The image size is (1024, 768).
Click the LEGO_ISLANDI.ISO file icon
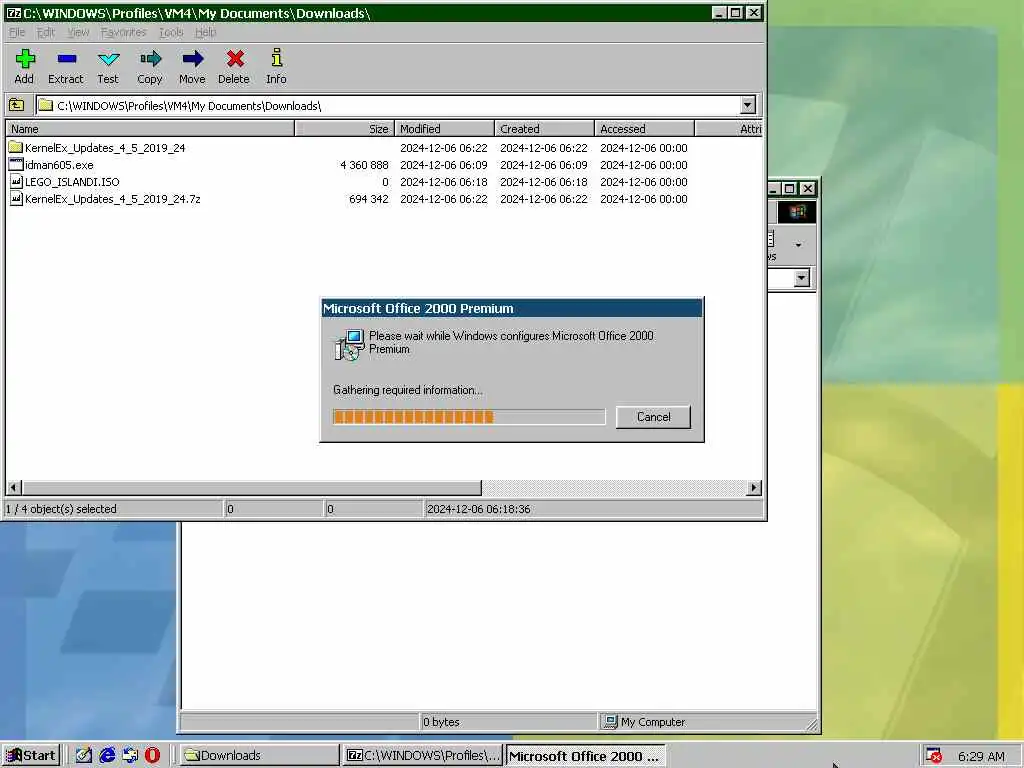[x=16, y=182]
